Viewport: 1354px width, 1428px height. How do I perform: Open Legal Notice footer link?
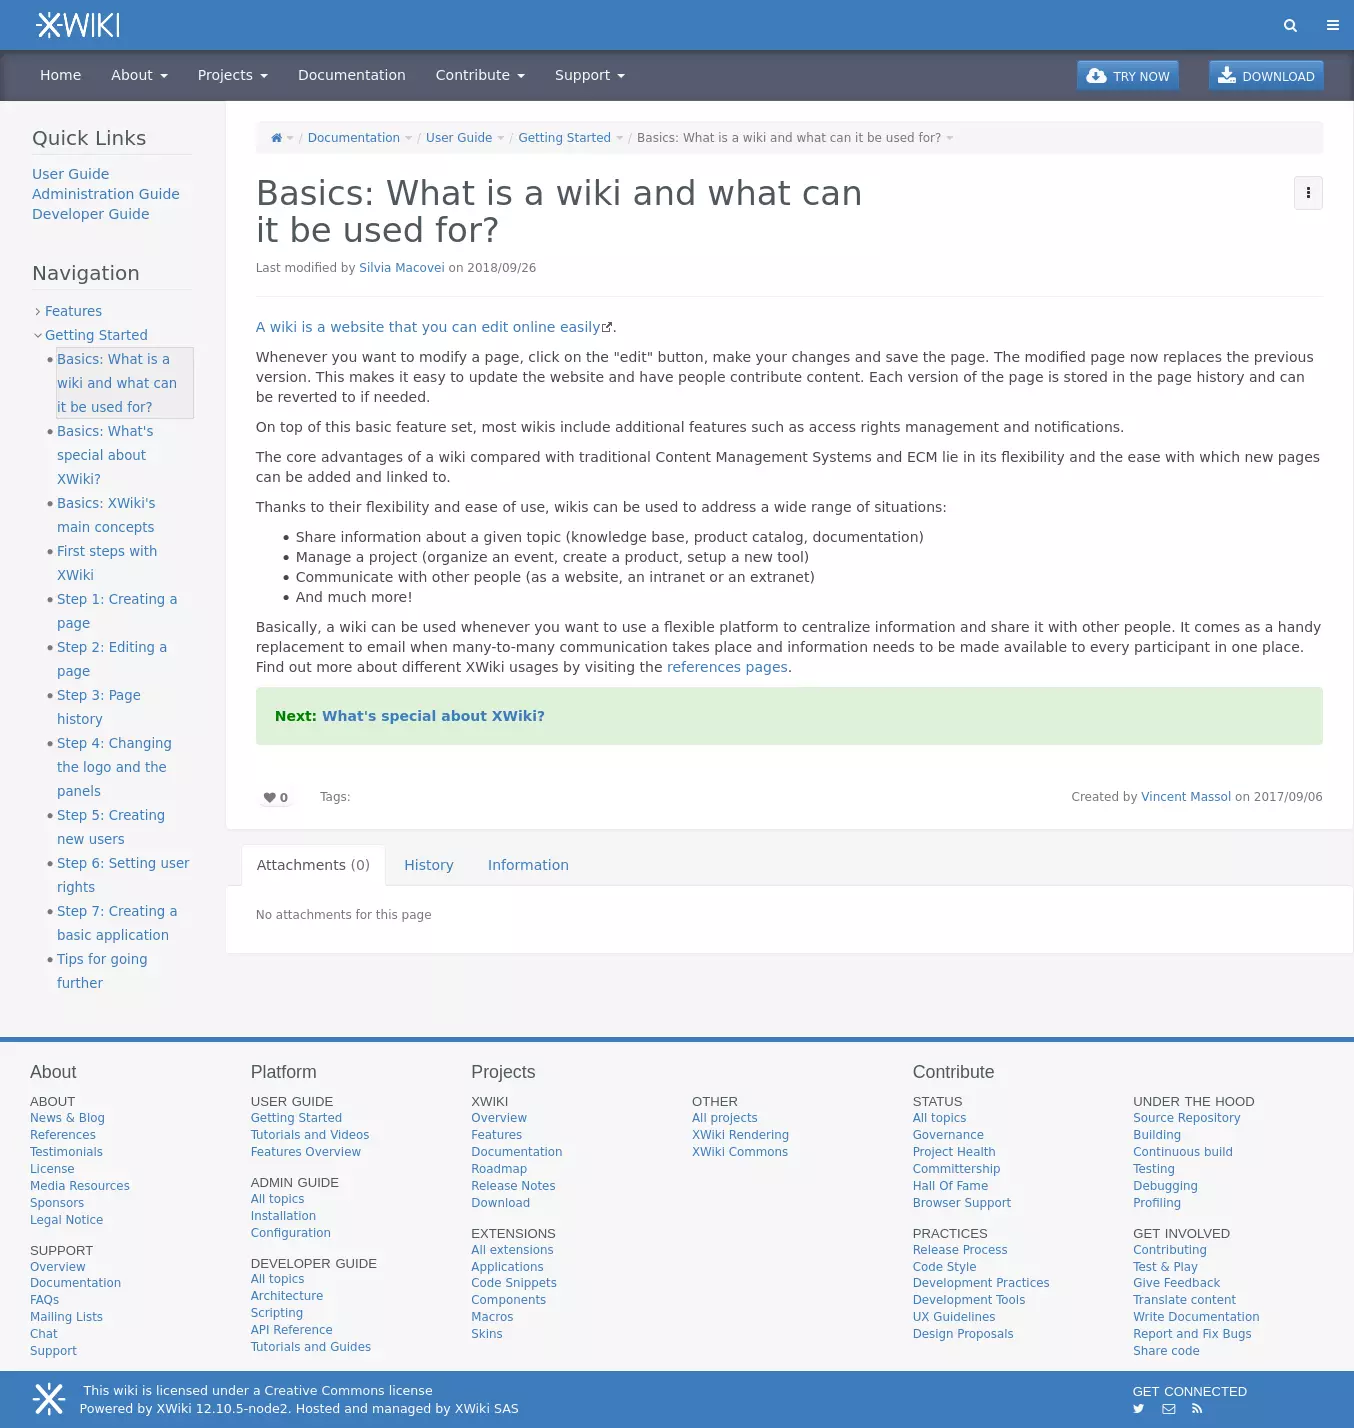[x=66, y=1220]
